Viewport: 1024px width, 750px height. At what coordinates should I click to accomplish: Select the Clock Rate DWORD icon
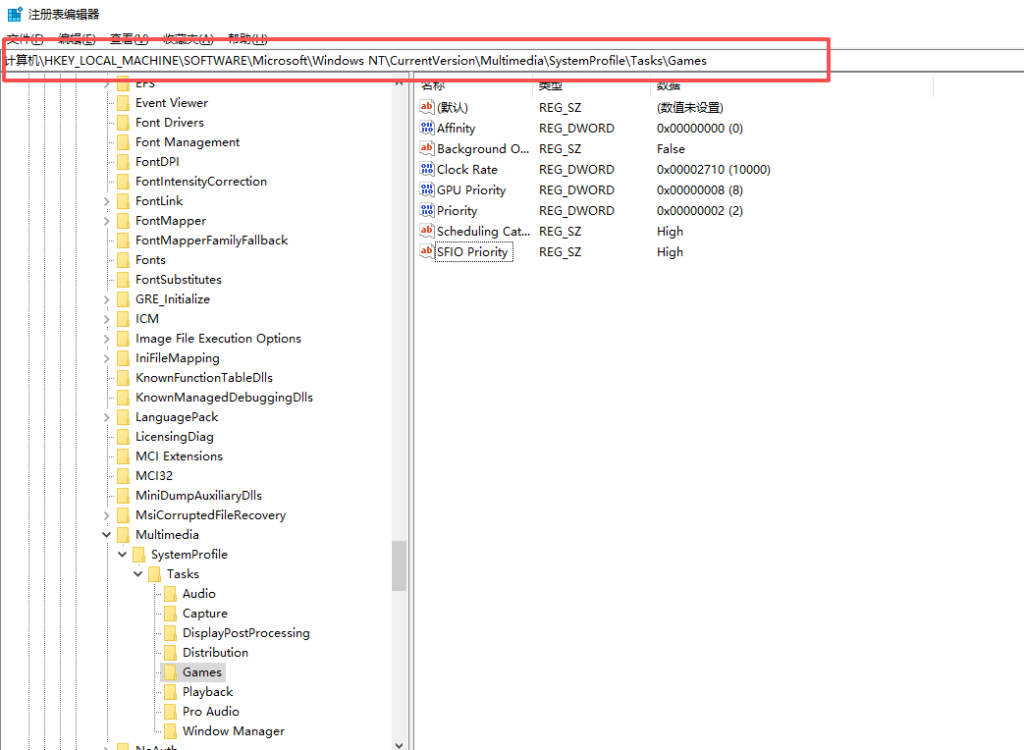coord(427,170)
